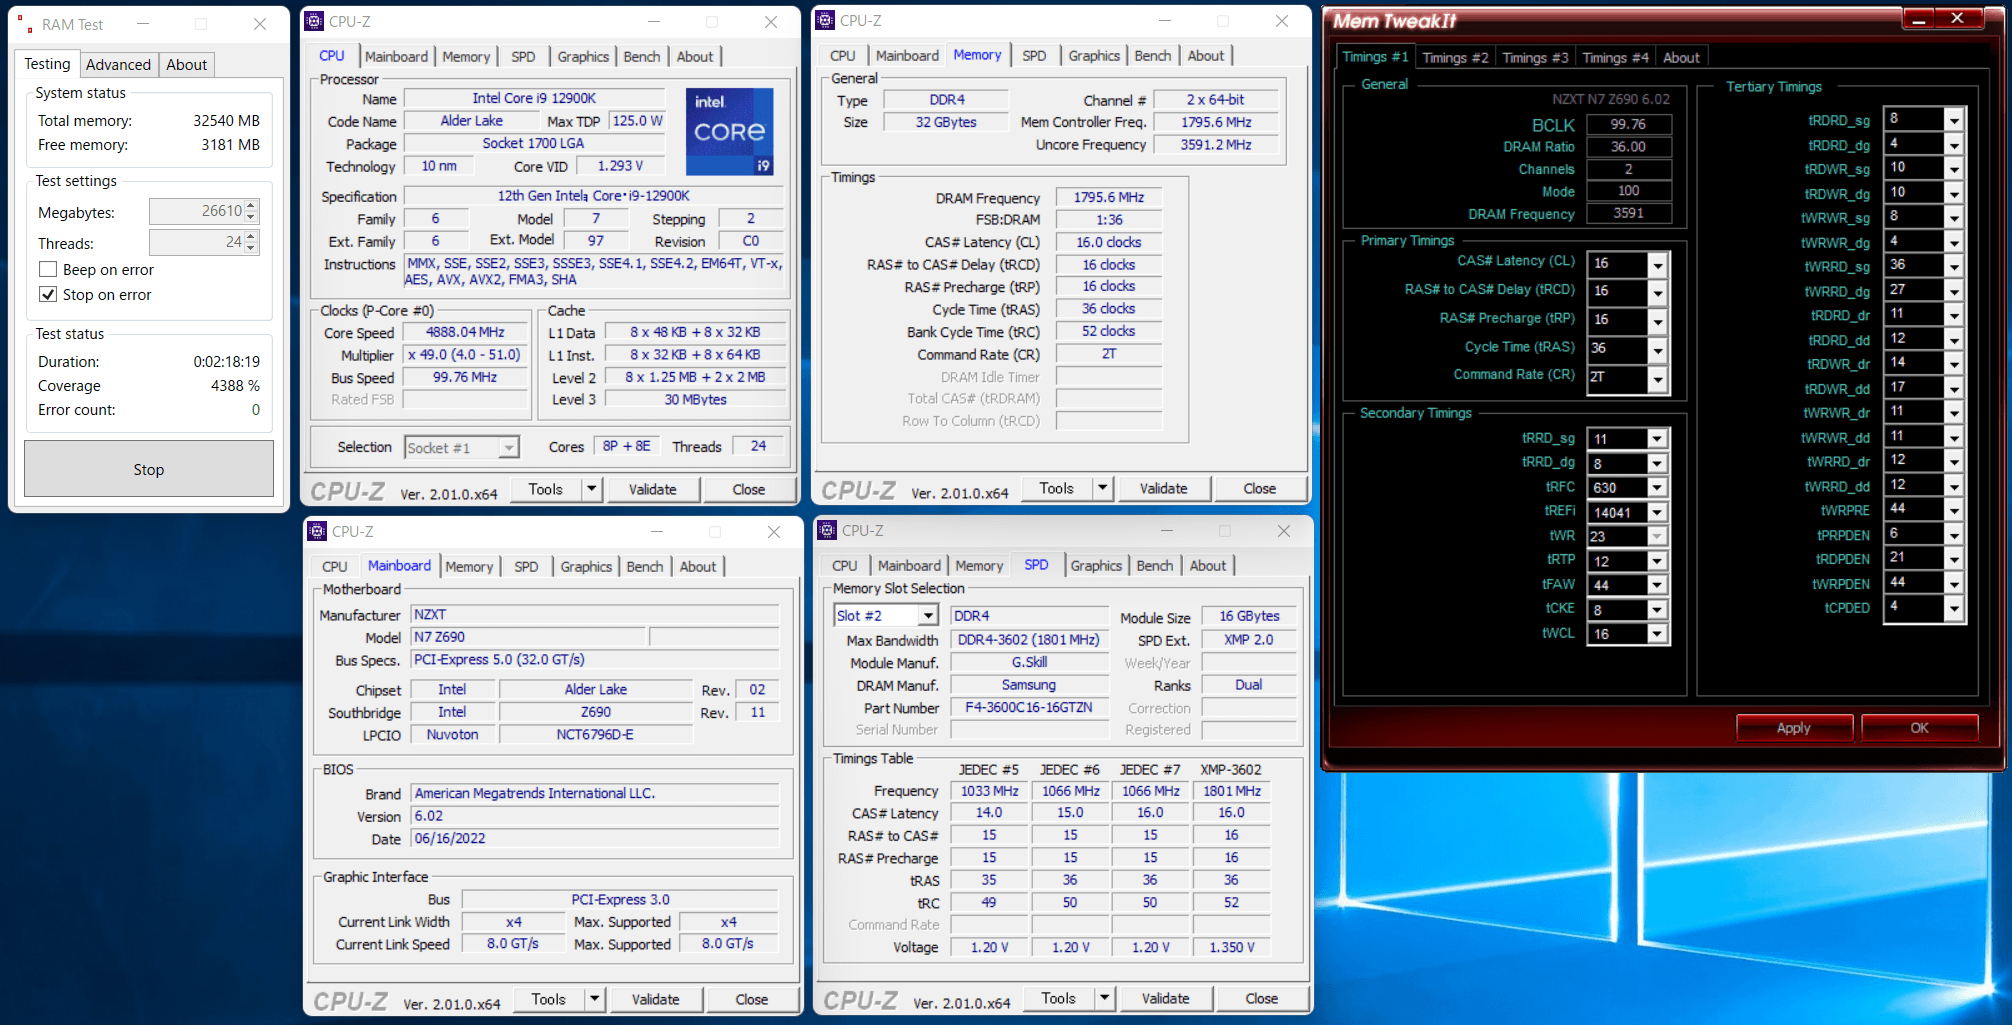
Task: Click the title icon of the CPU-Z SPD window
Action: (x=827, y=530)
